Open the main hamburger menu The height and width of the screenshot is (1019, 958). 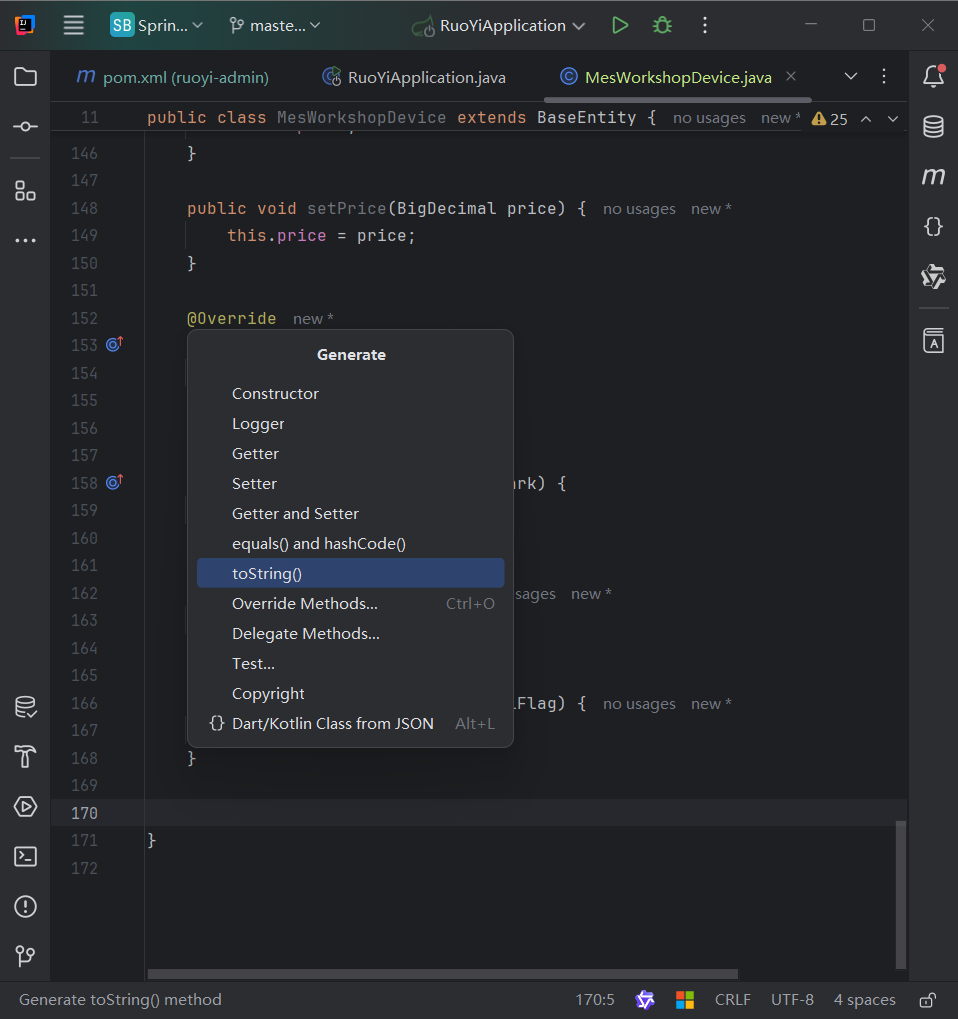tap(73, 25)
